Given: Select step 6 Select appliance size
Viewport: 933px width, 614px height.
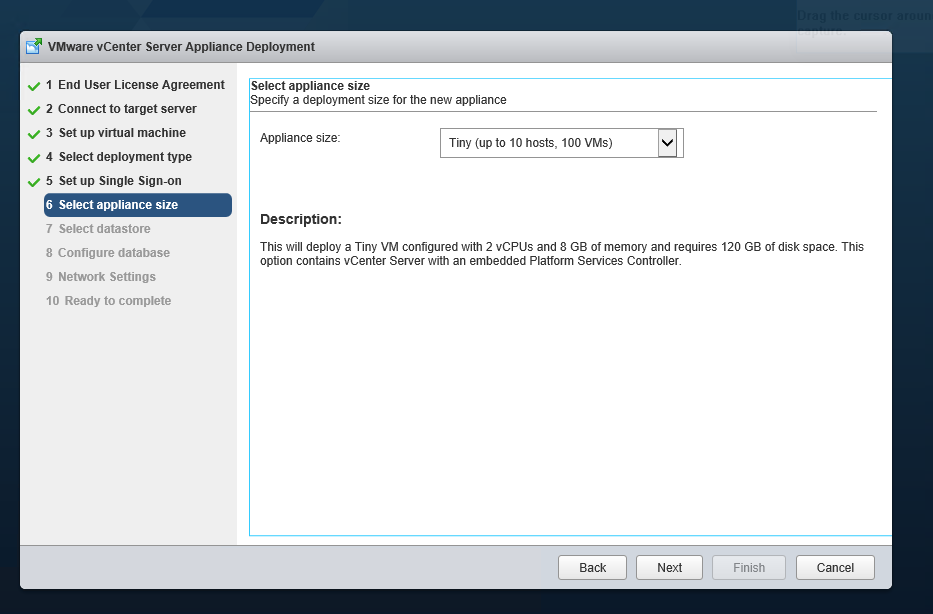Looking at the screenshot, I should click(138, 205).
